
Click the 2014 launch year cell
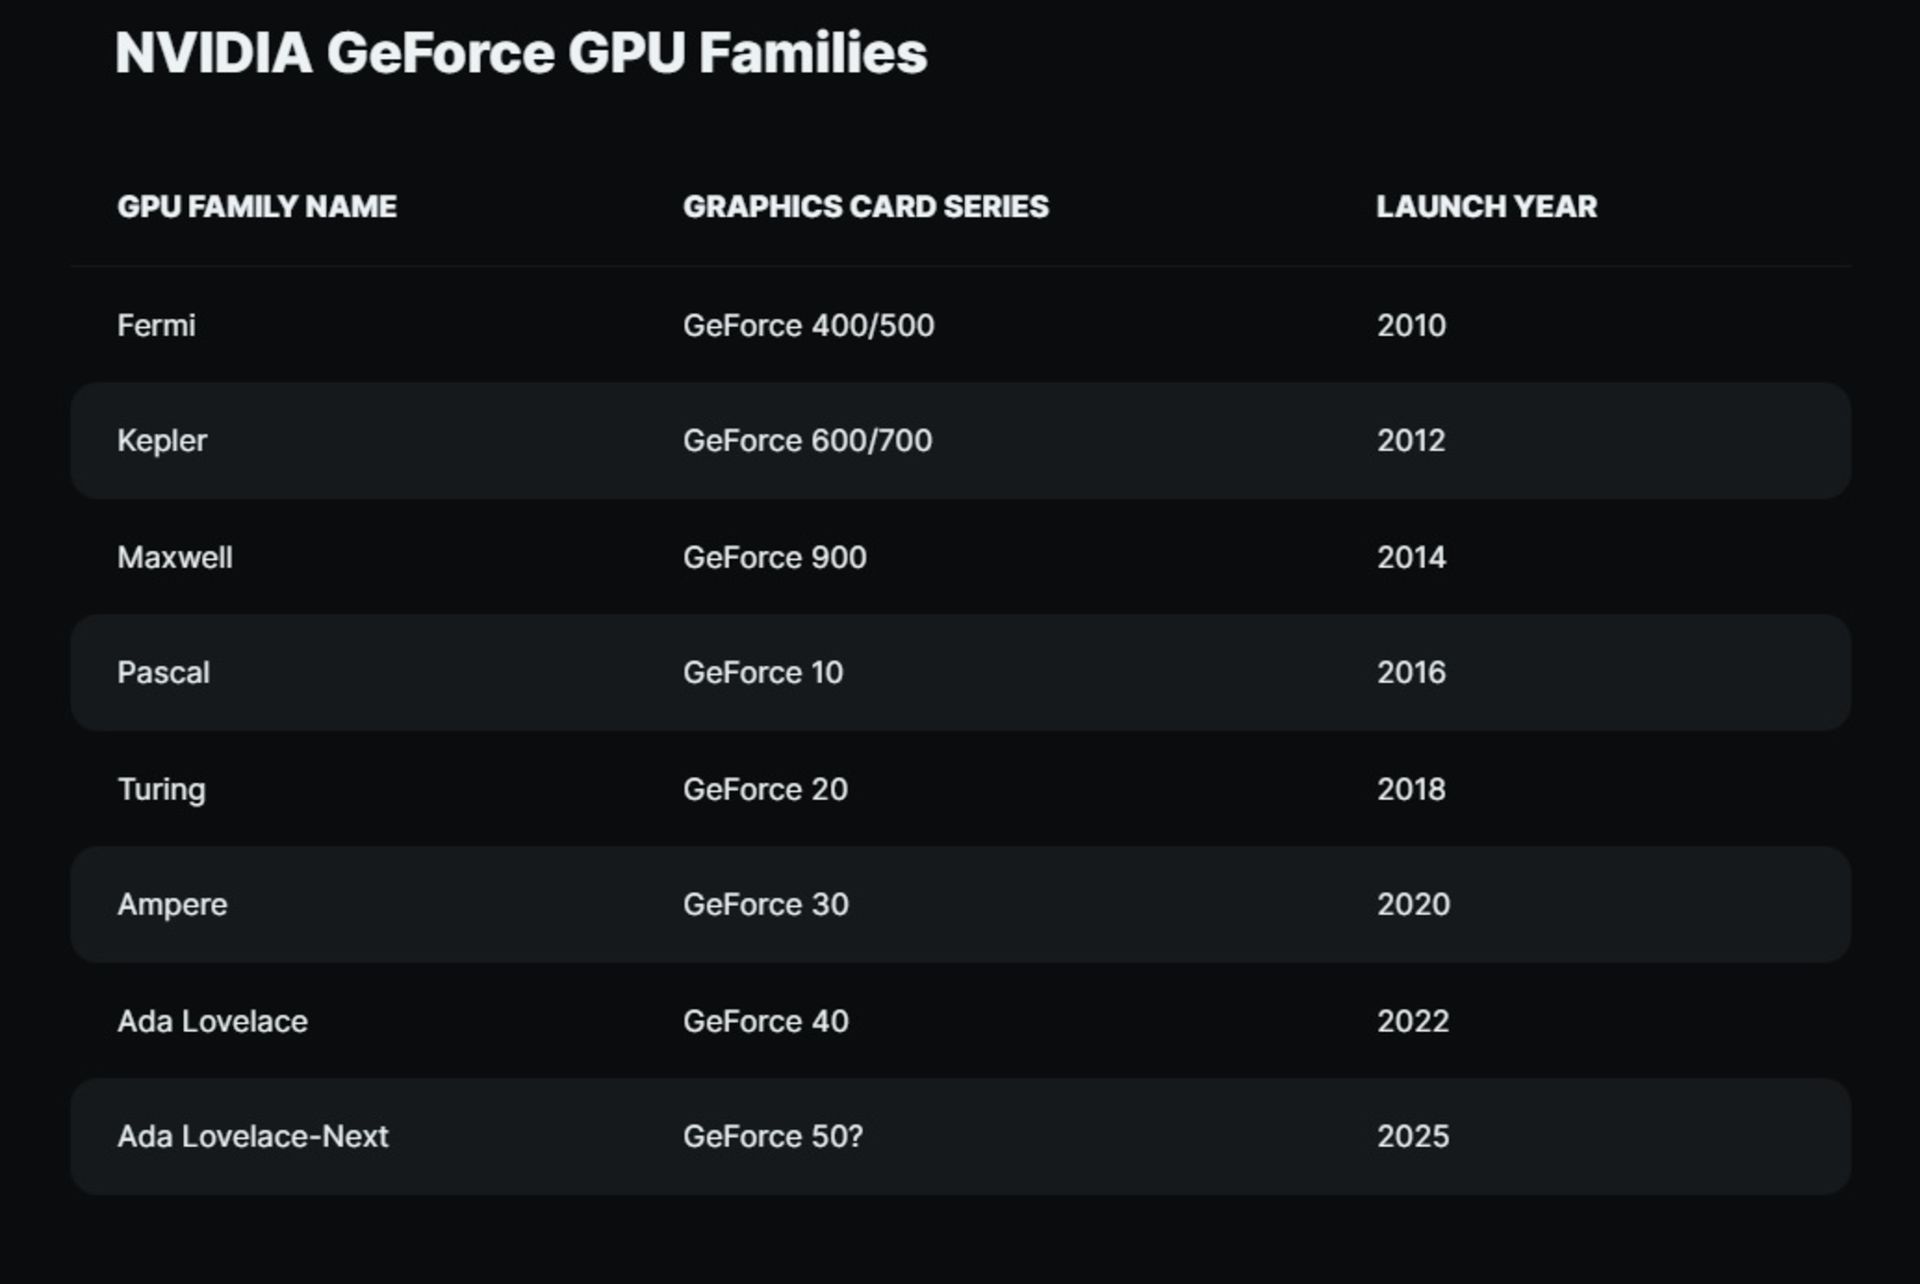point(1411,557)
